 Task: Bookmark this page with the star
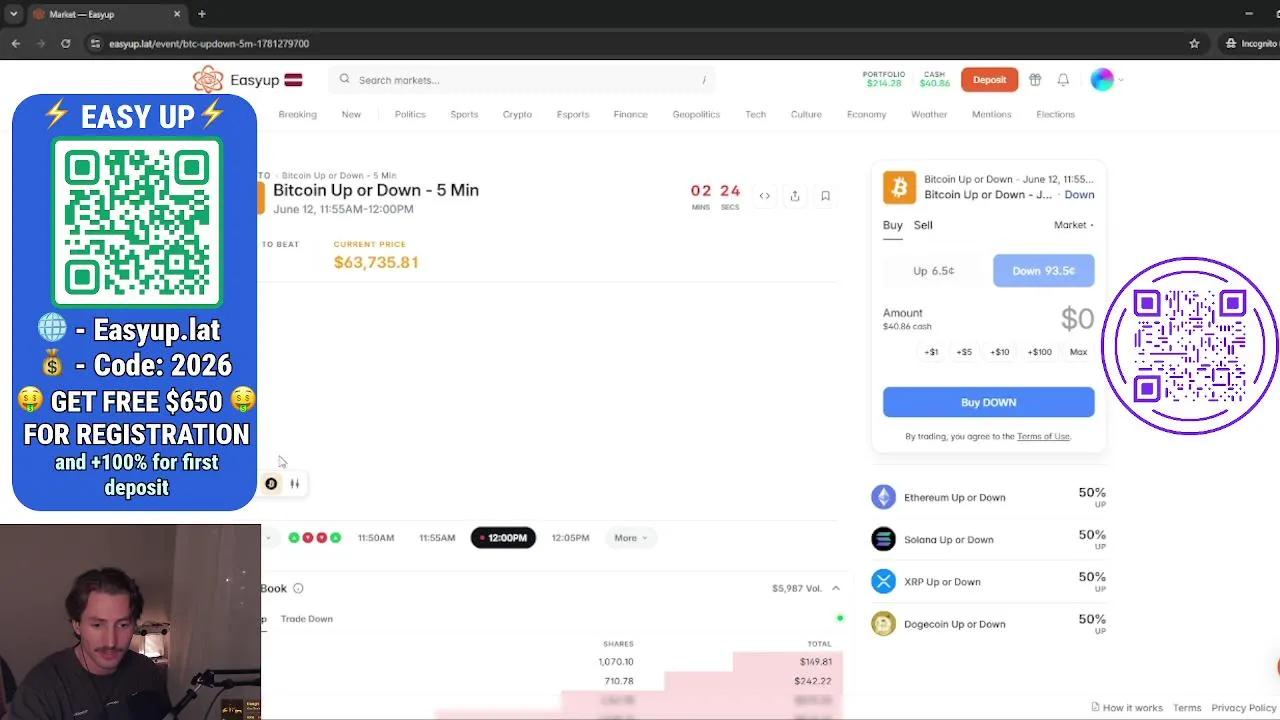pos(1194,44)
